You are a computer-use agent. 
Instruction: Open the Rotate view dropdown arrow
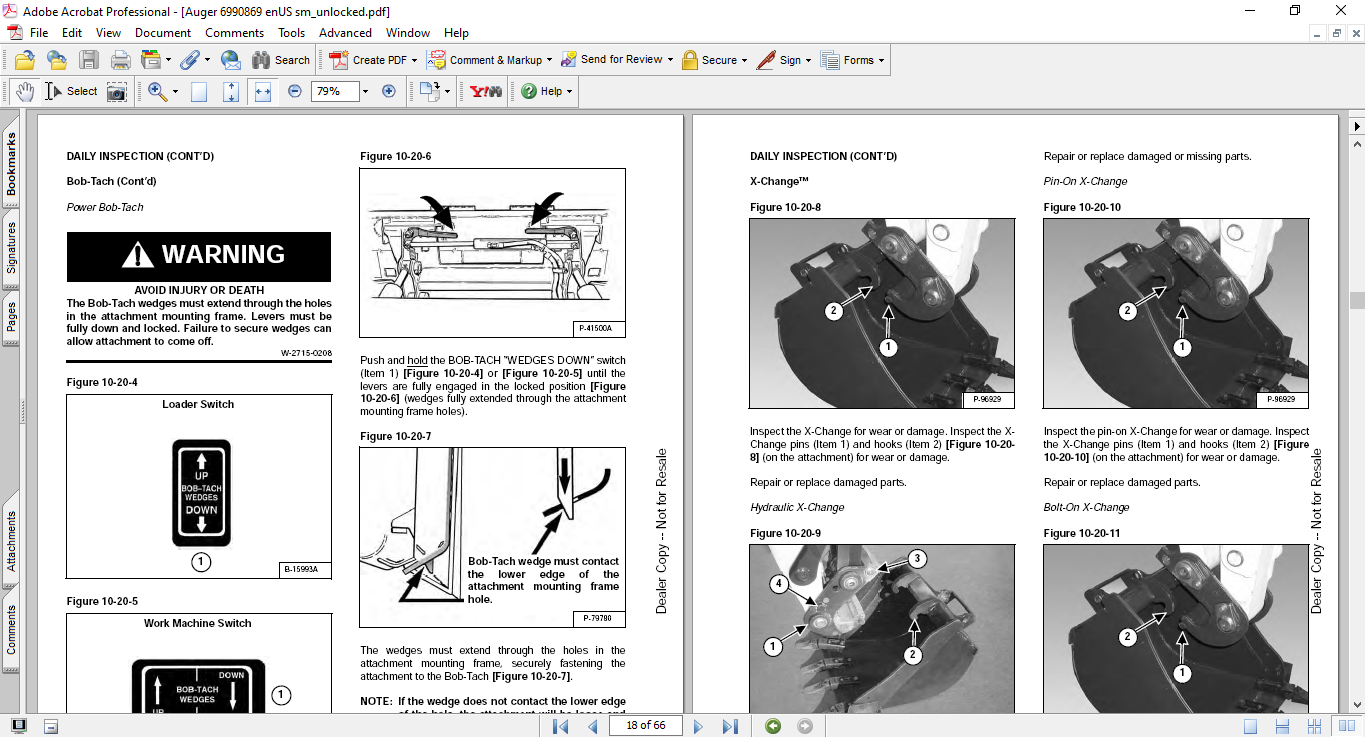point(447,91)
